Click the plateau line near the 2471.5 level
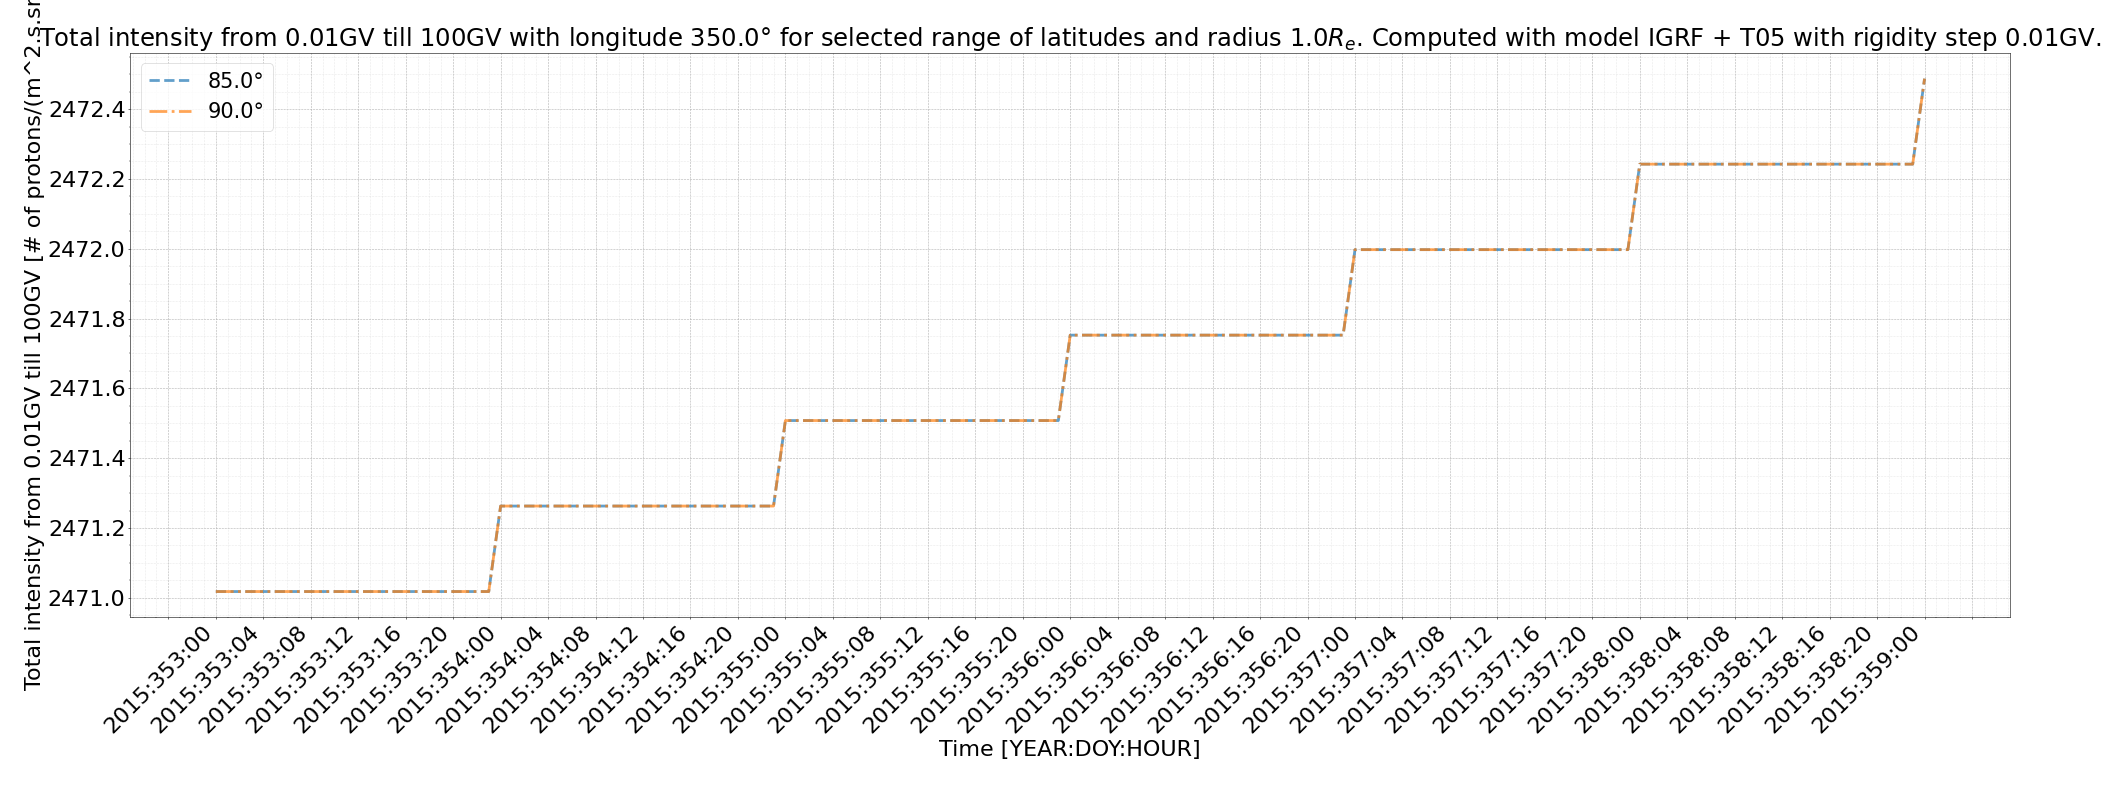This screenshot has height=785, width=2126. point(921,421)
